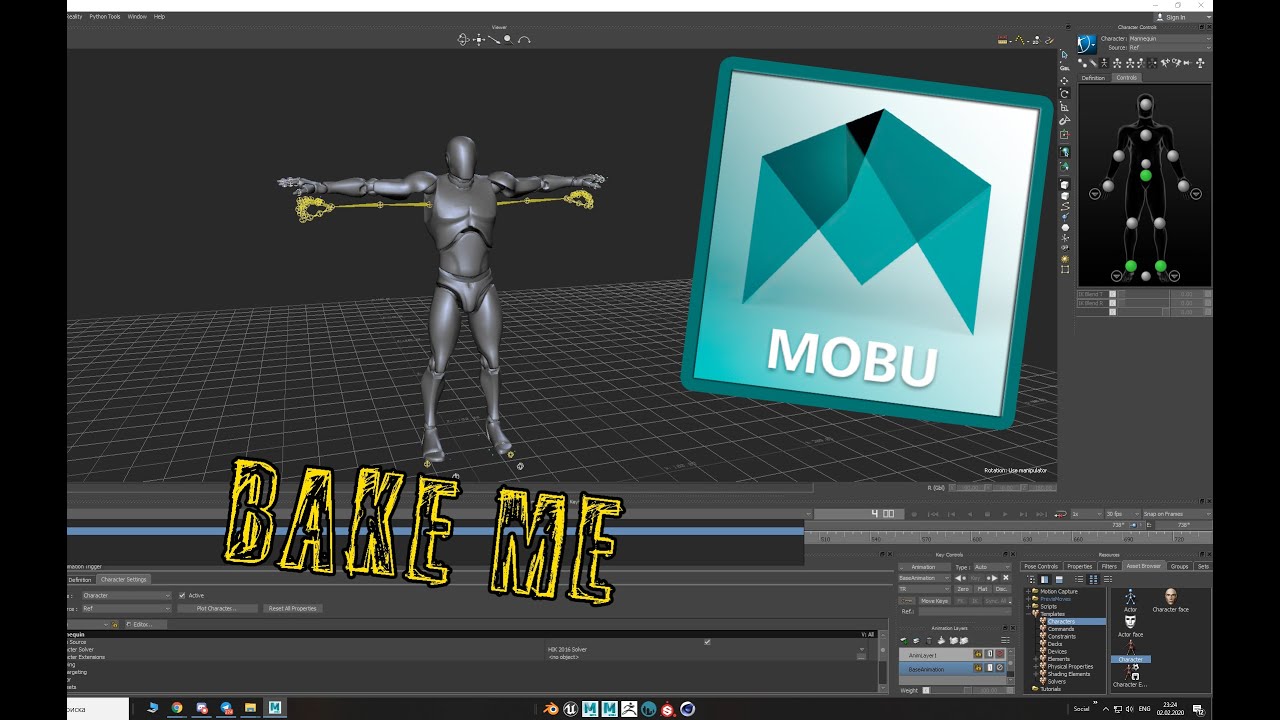Click the Reset All Properties button

tap(292, 608)
